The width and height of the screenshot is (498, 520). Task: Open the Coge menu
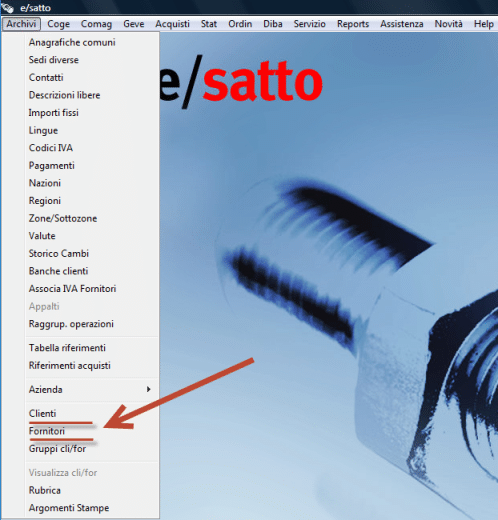[58, 24]
